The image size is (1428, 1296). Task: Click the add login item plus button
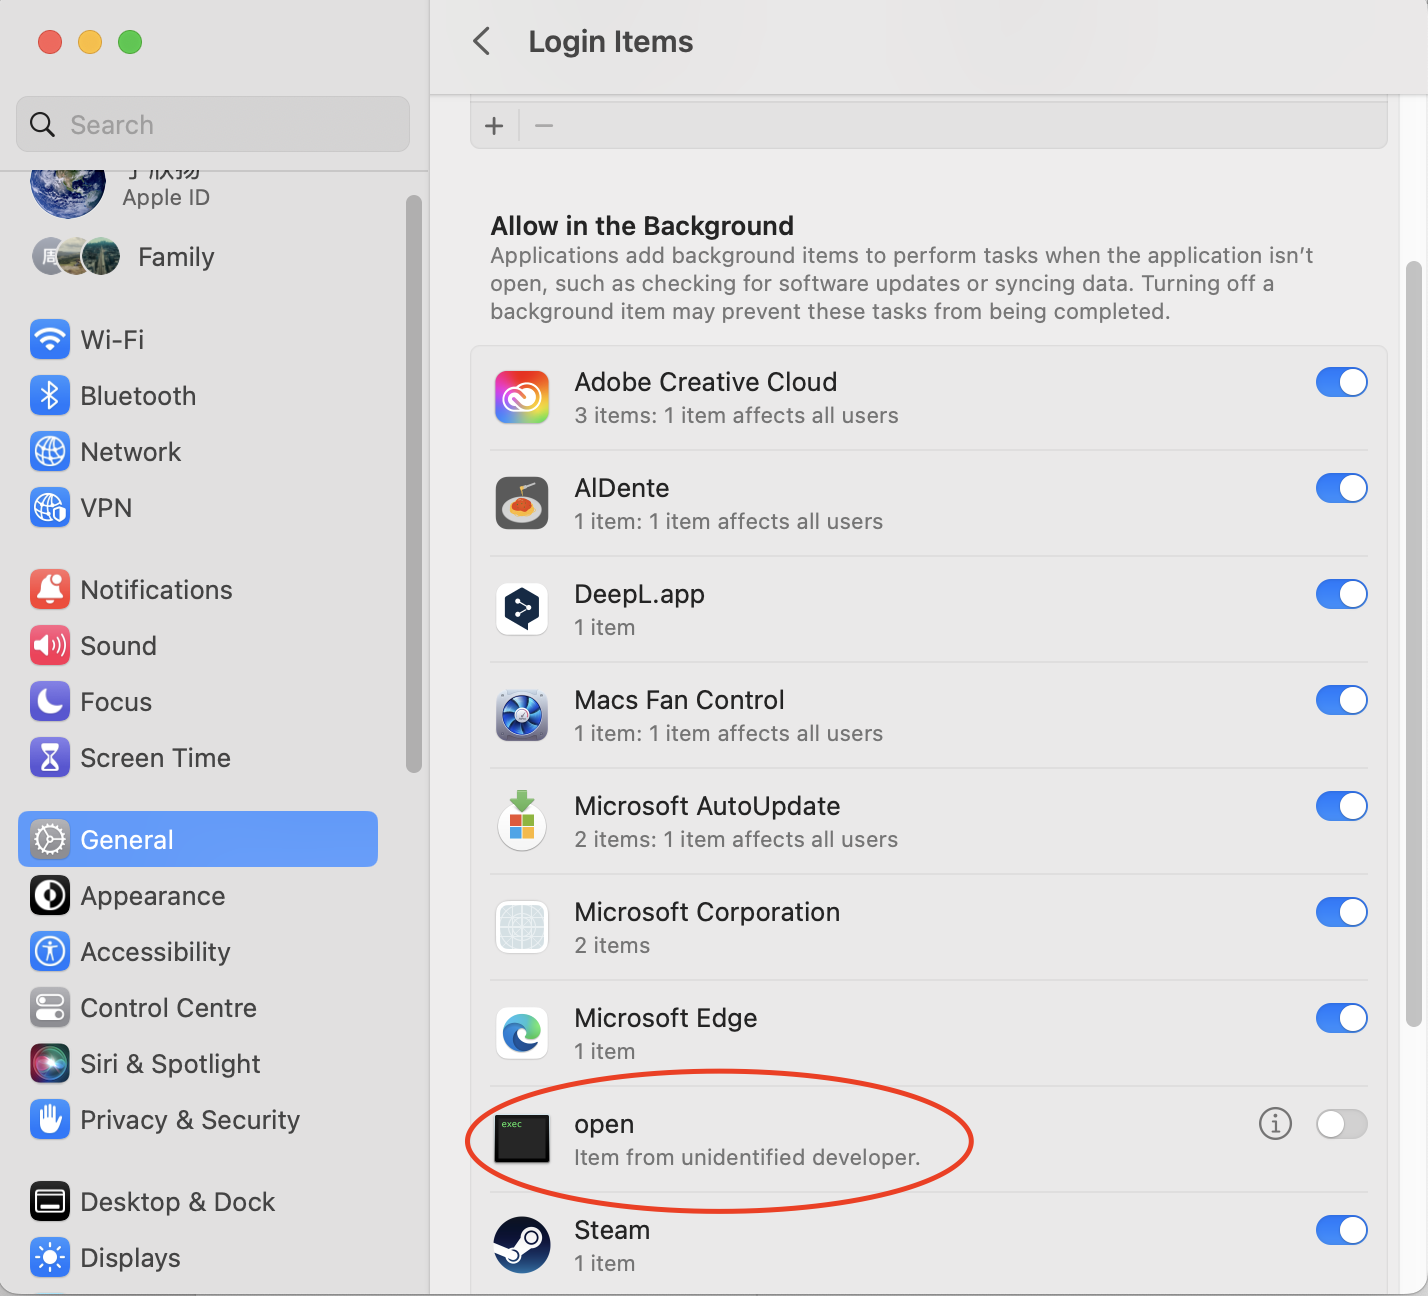(494, 125)
